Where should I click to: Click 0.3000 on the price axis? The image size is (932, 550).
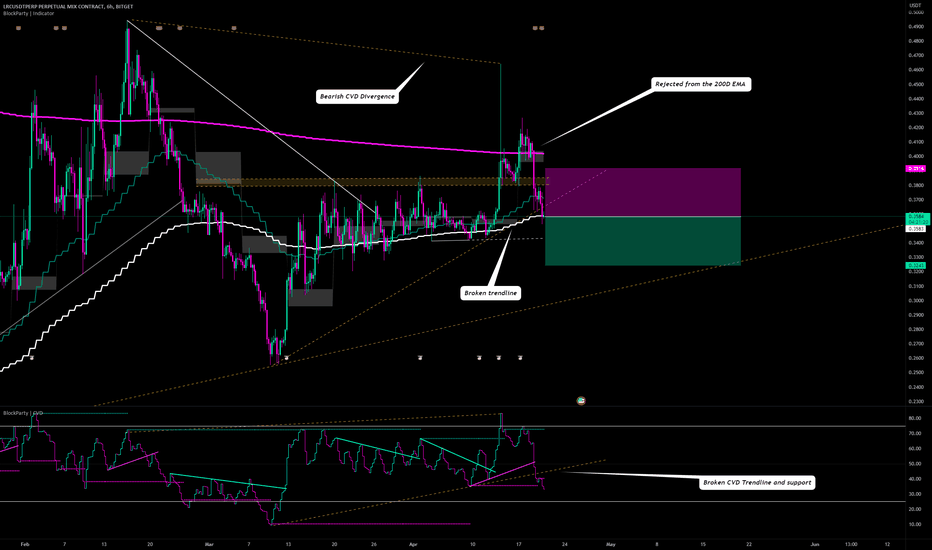(916, 300)
